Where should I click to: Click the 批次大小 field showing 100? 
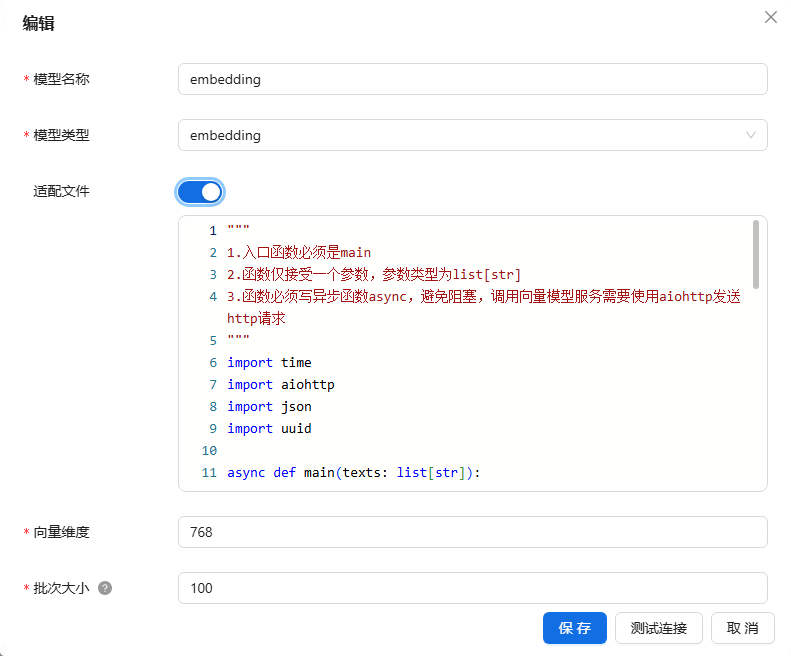tap(472, 588)
